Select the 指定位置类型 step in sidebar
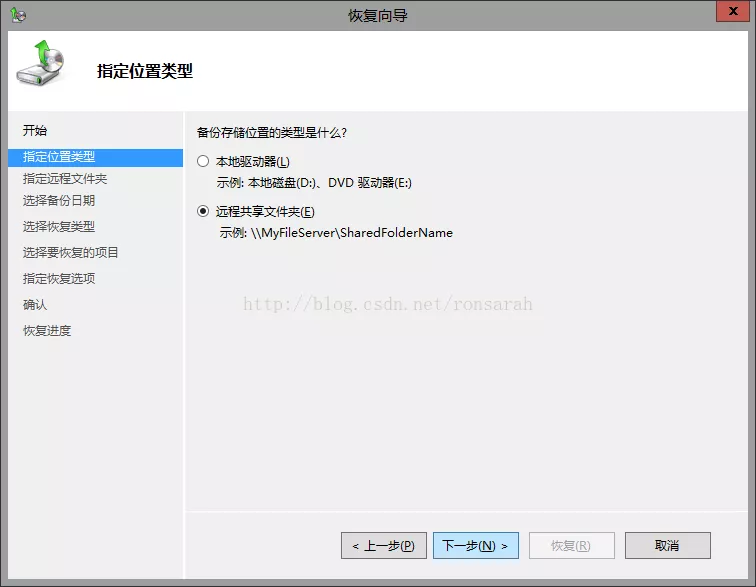The width and height of the screenshot is (756, 587). pyautogui.click(x=59, y=157)
